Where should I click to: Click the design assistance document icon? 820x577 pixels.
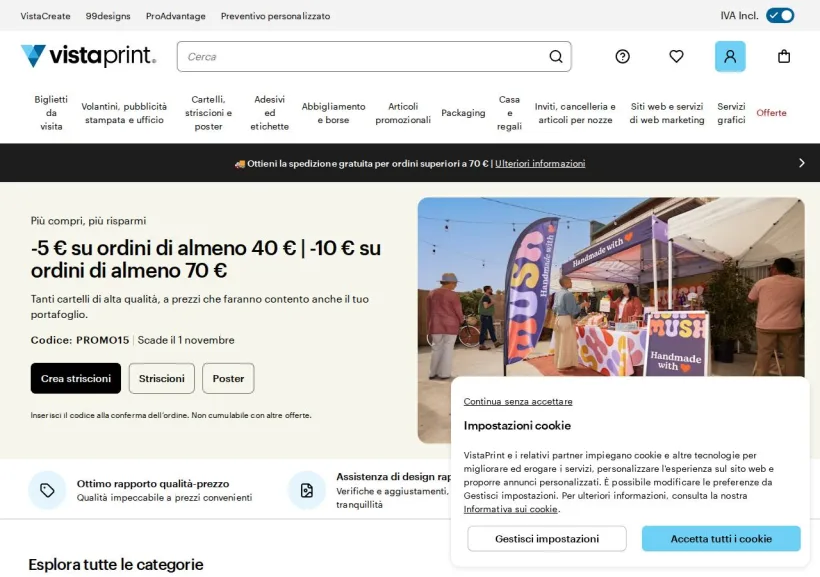click(306, 490)
